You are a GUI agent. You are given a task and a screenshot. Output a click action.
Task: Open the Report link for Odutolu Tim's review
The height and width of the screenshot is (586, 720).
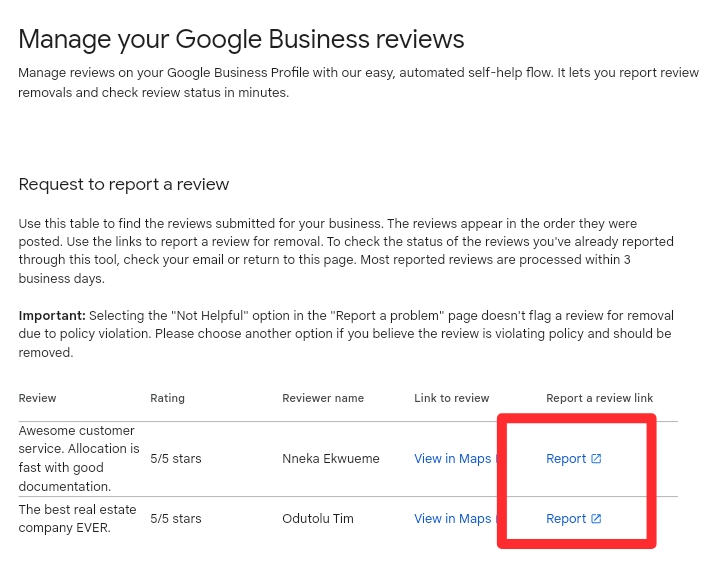pyautogui.click(x=573, y=518)
